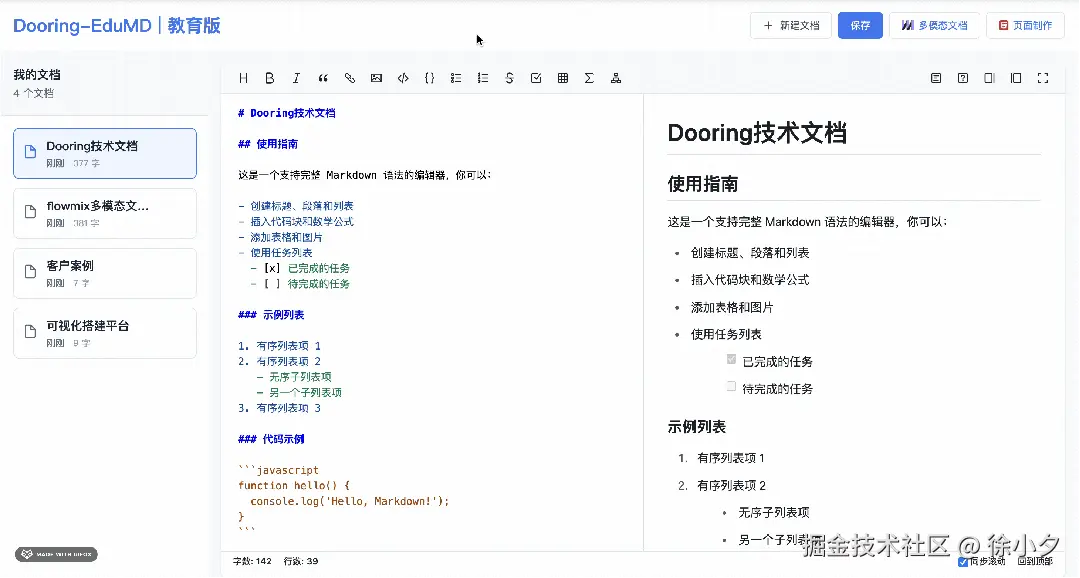Image resolution: width=1080 pixels, height=578 pixels.
Task: Open the Dooring技术文档 document
Action: pos(105,154)
